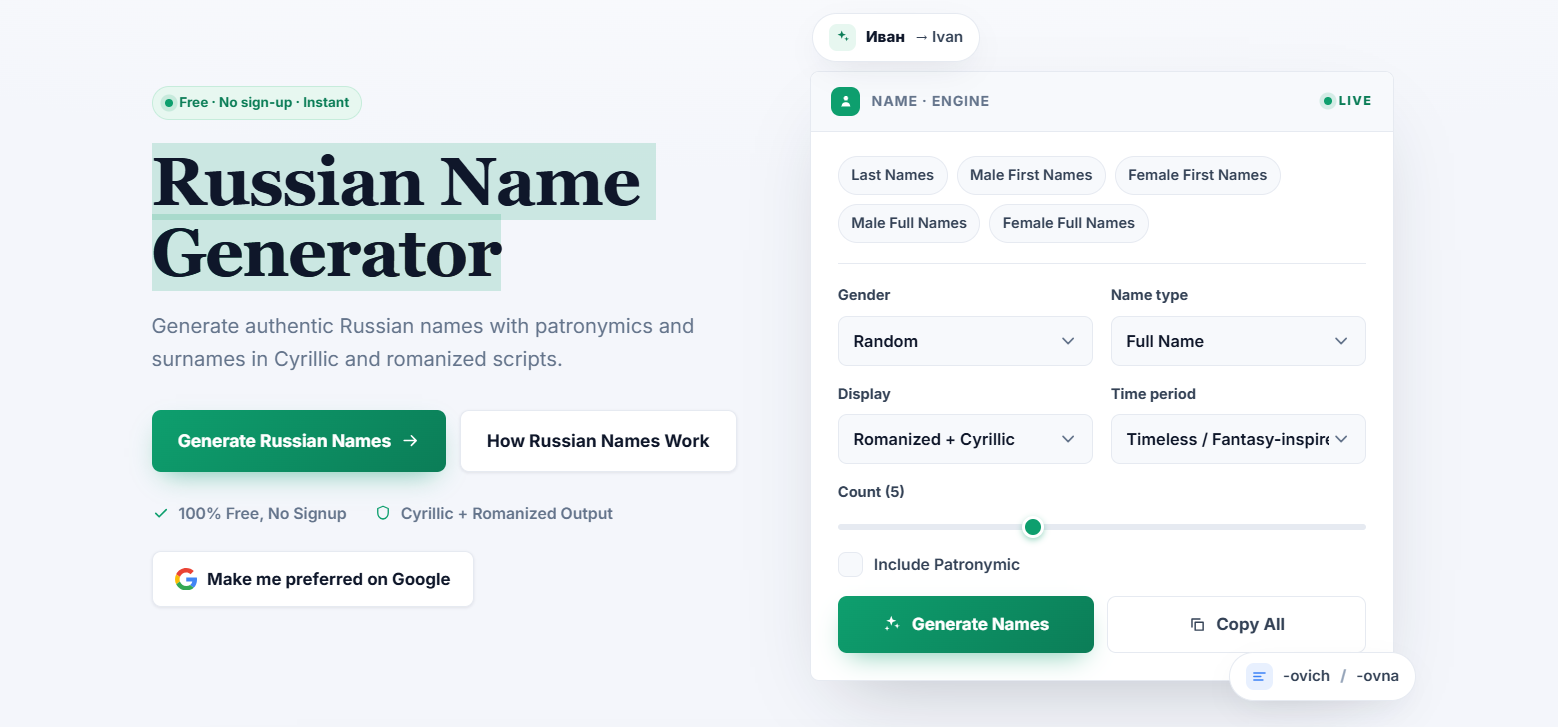Click the blue lines icon beside -ovich / -ovna

tap(1259, 676)
